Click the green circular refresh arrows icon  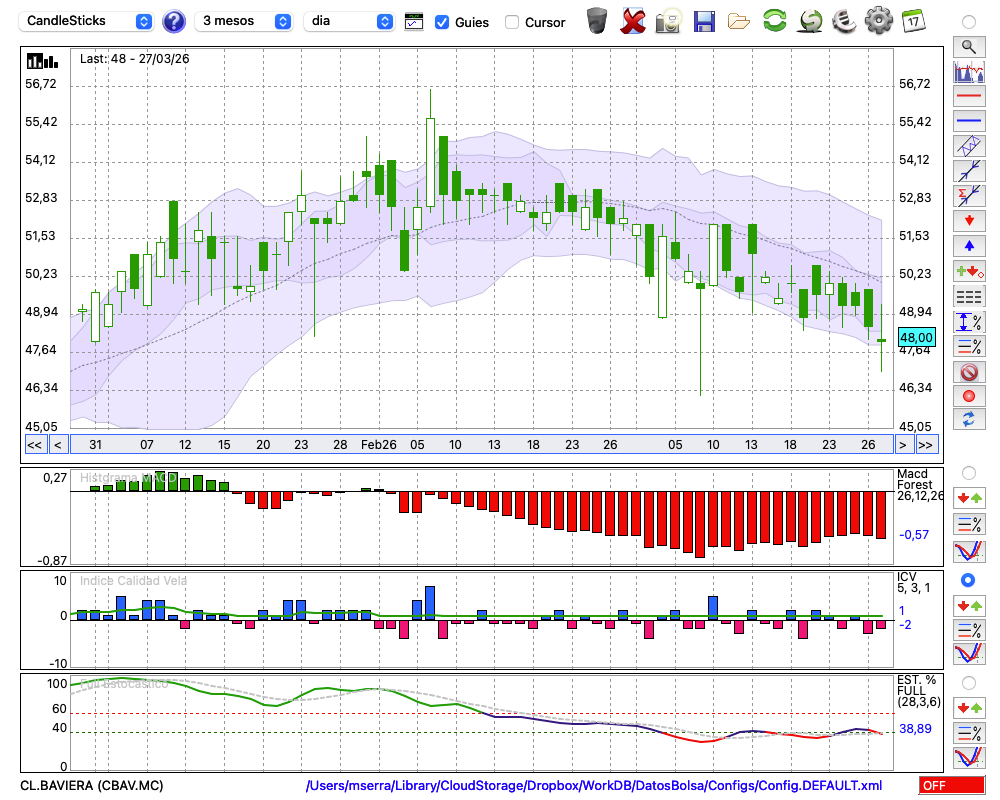click(x=774, y=20)
